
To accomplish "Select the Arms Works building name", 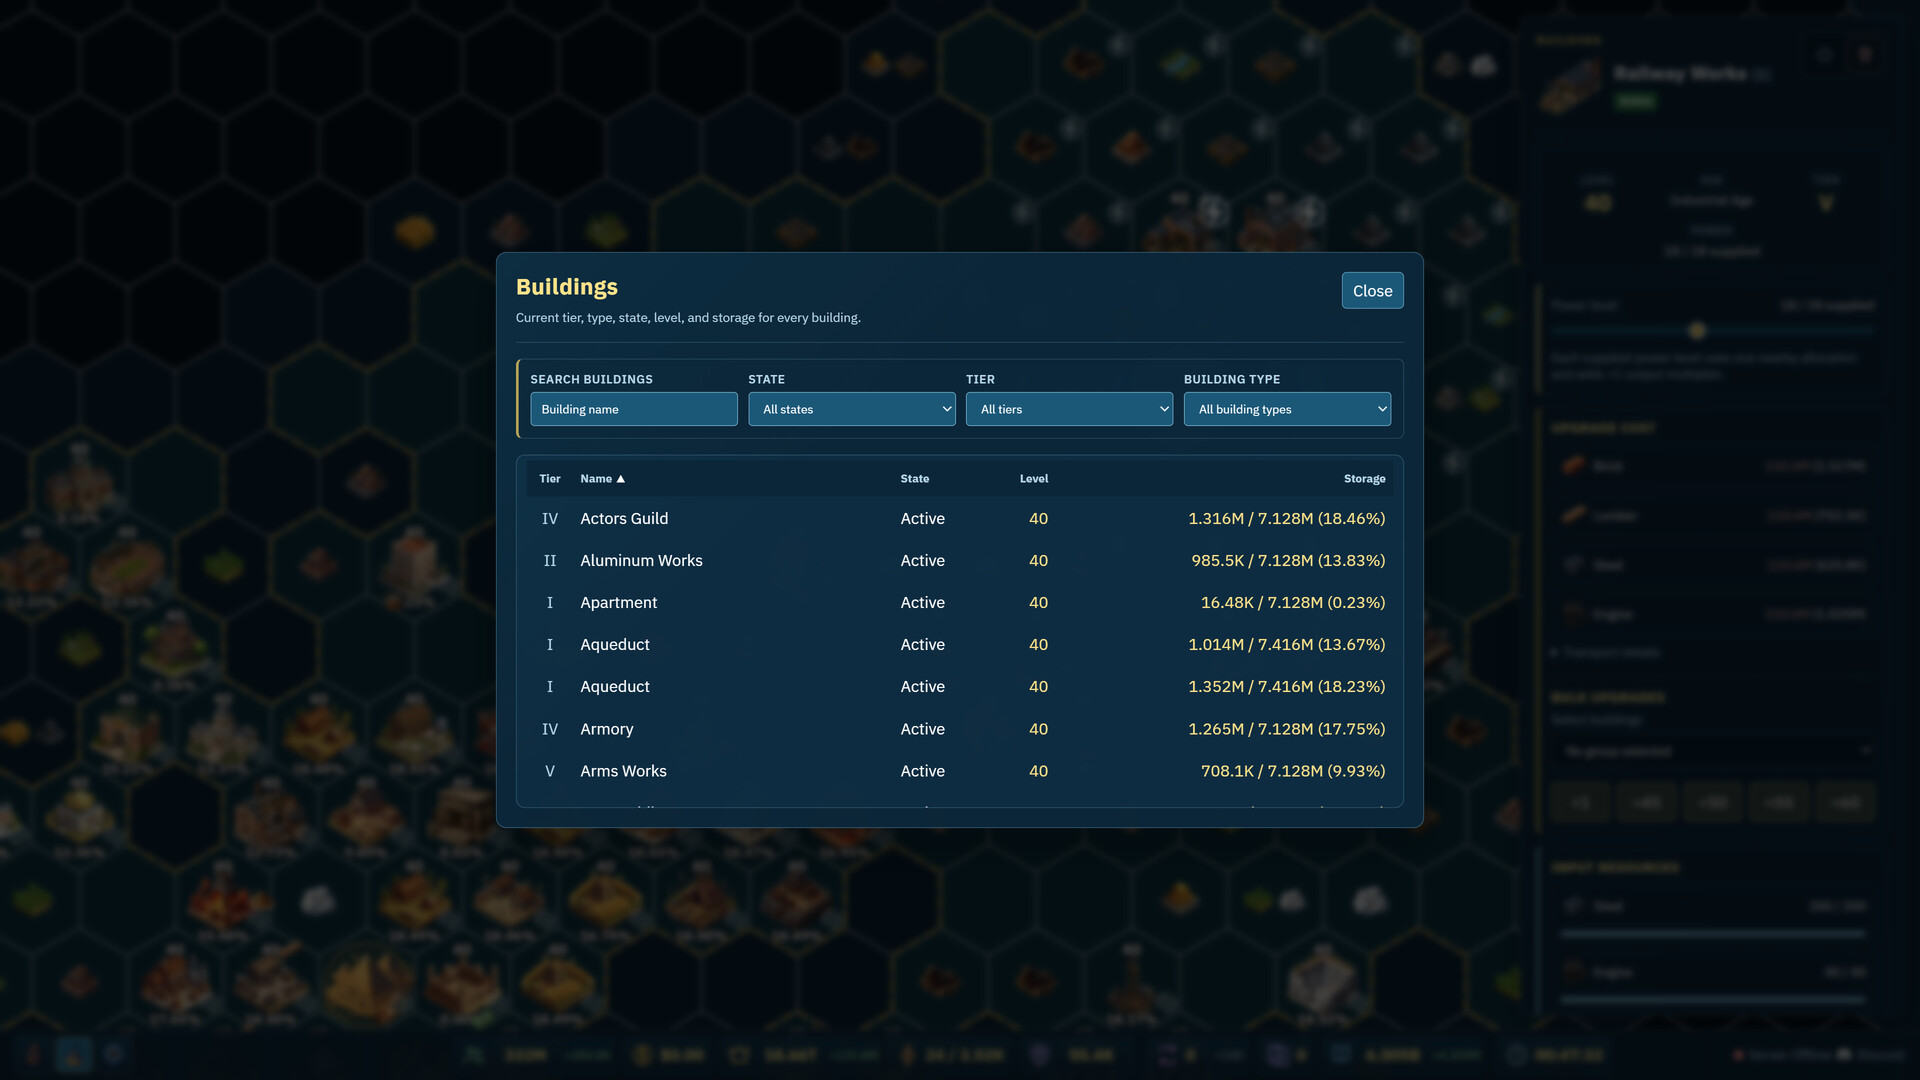I will click(x=623, y=771).
